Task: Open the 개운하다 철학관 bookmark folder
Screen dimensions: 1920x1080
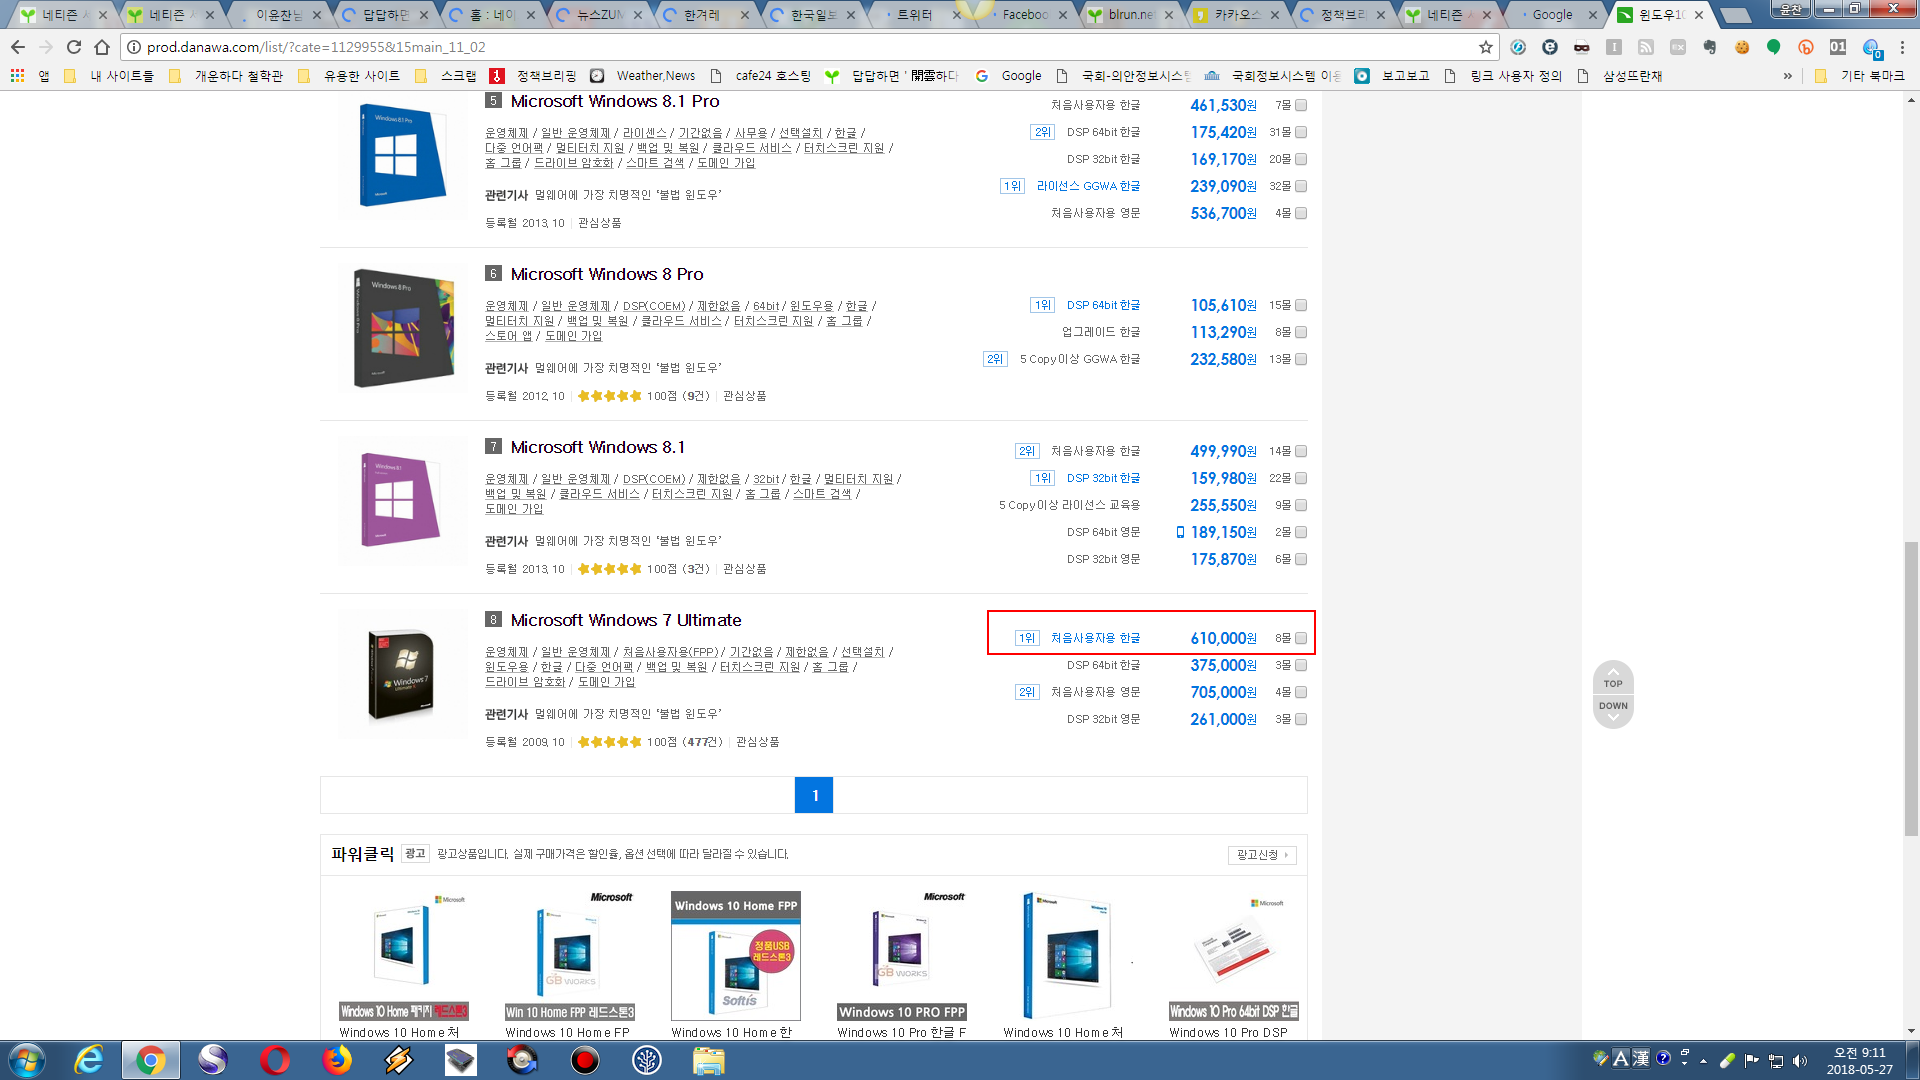Action: [226, 76]
